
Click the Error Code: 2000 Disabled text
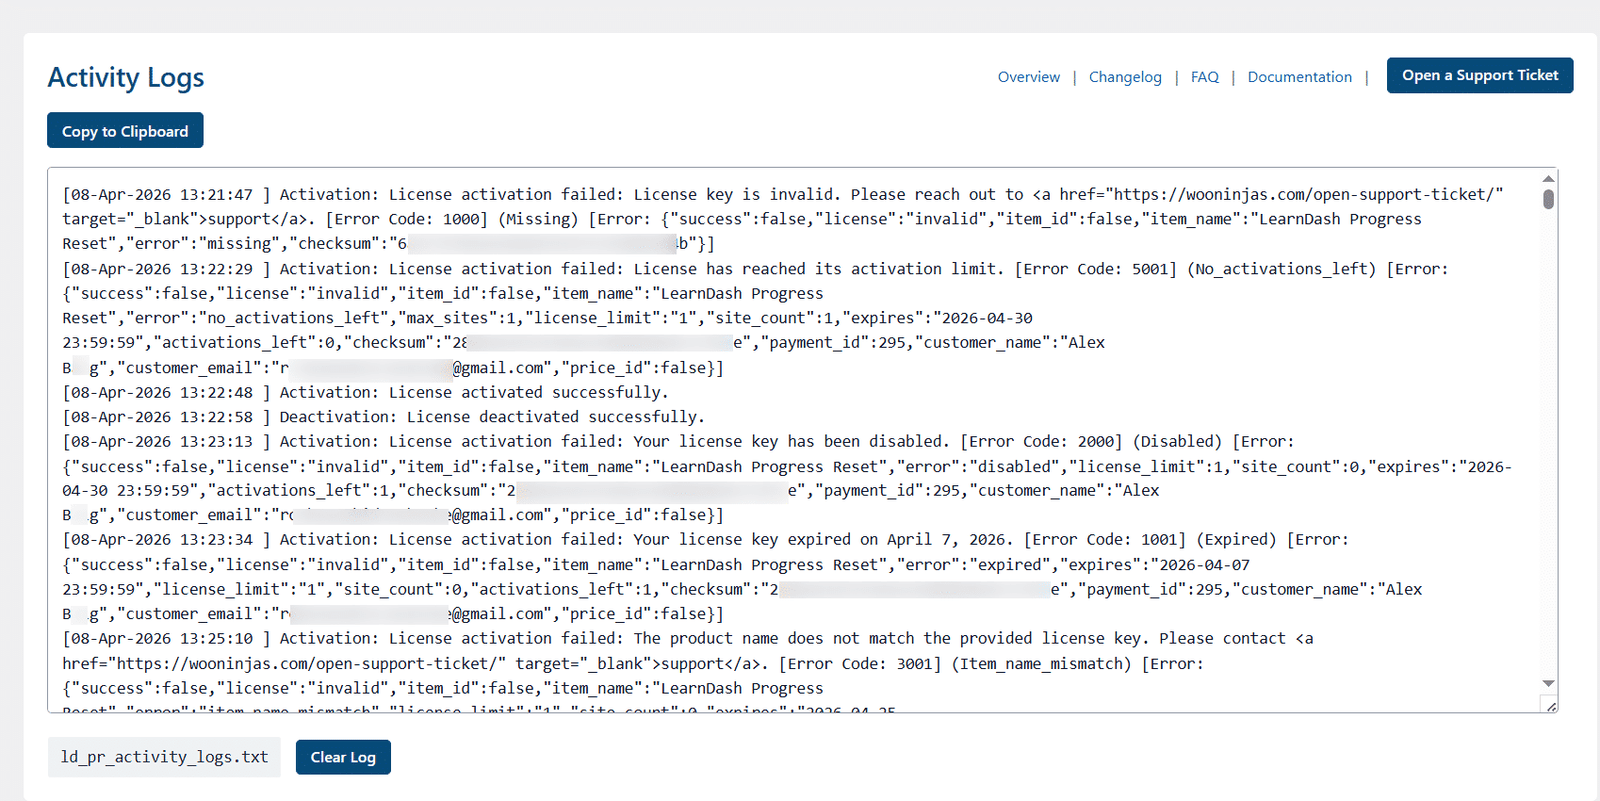[x=1091, y=442]
